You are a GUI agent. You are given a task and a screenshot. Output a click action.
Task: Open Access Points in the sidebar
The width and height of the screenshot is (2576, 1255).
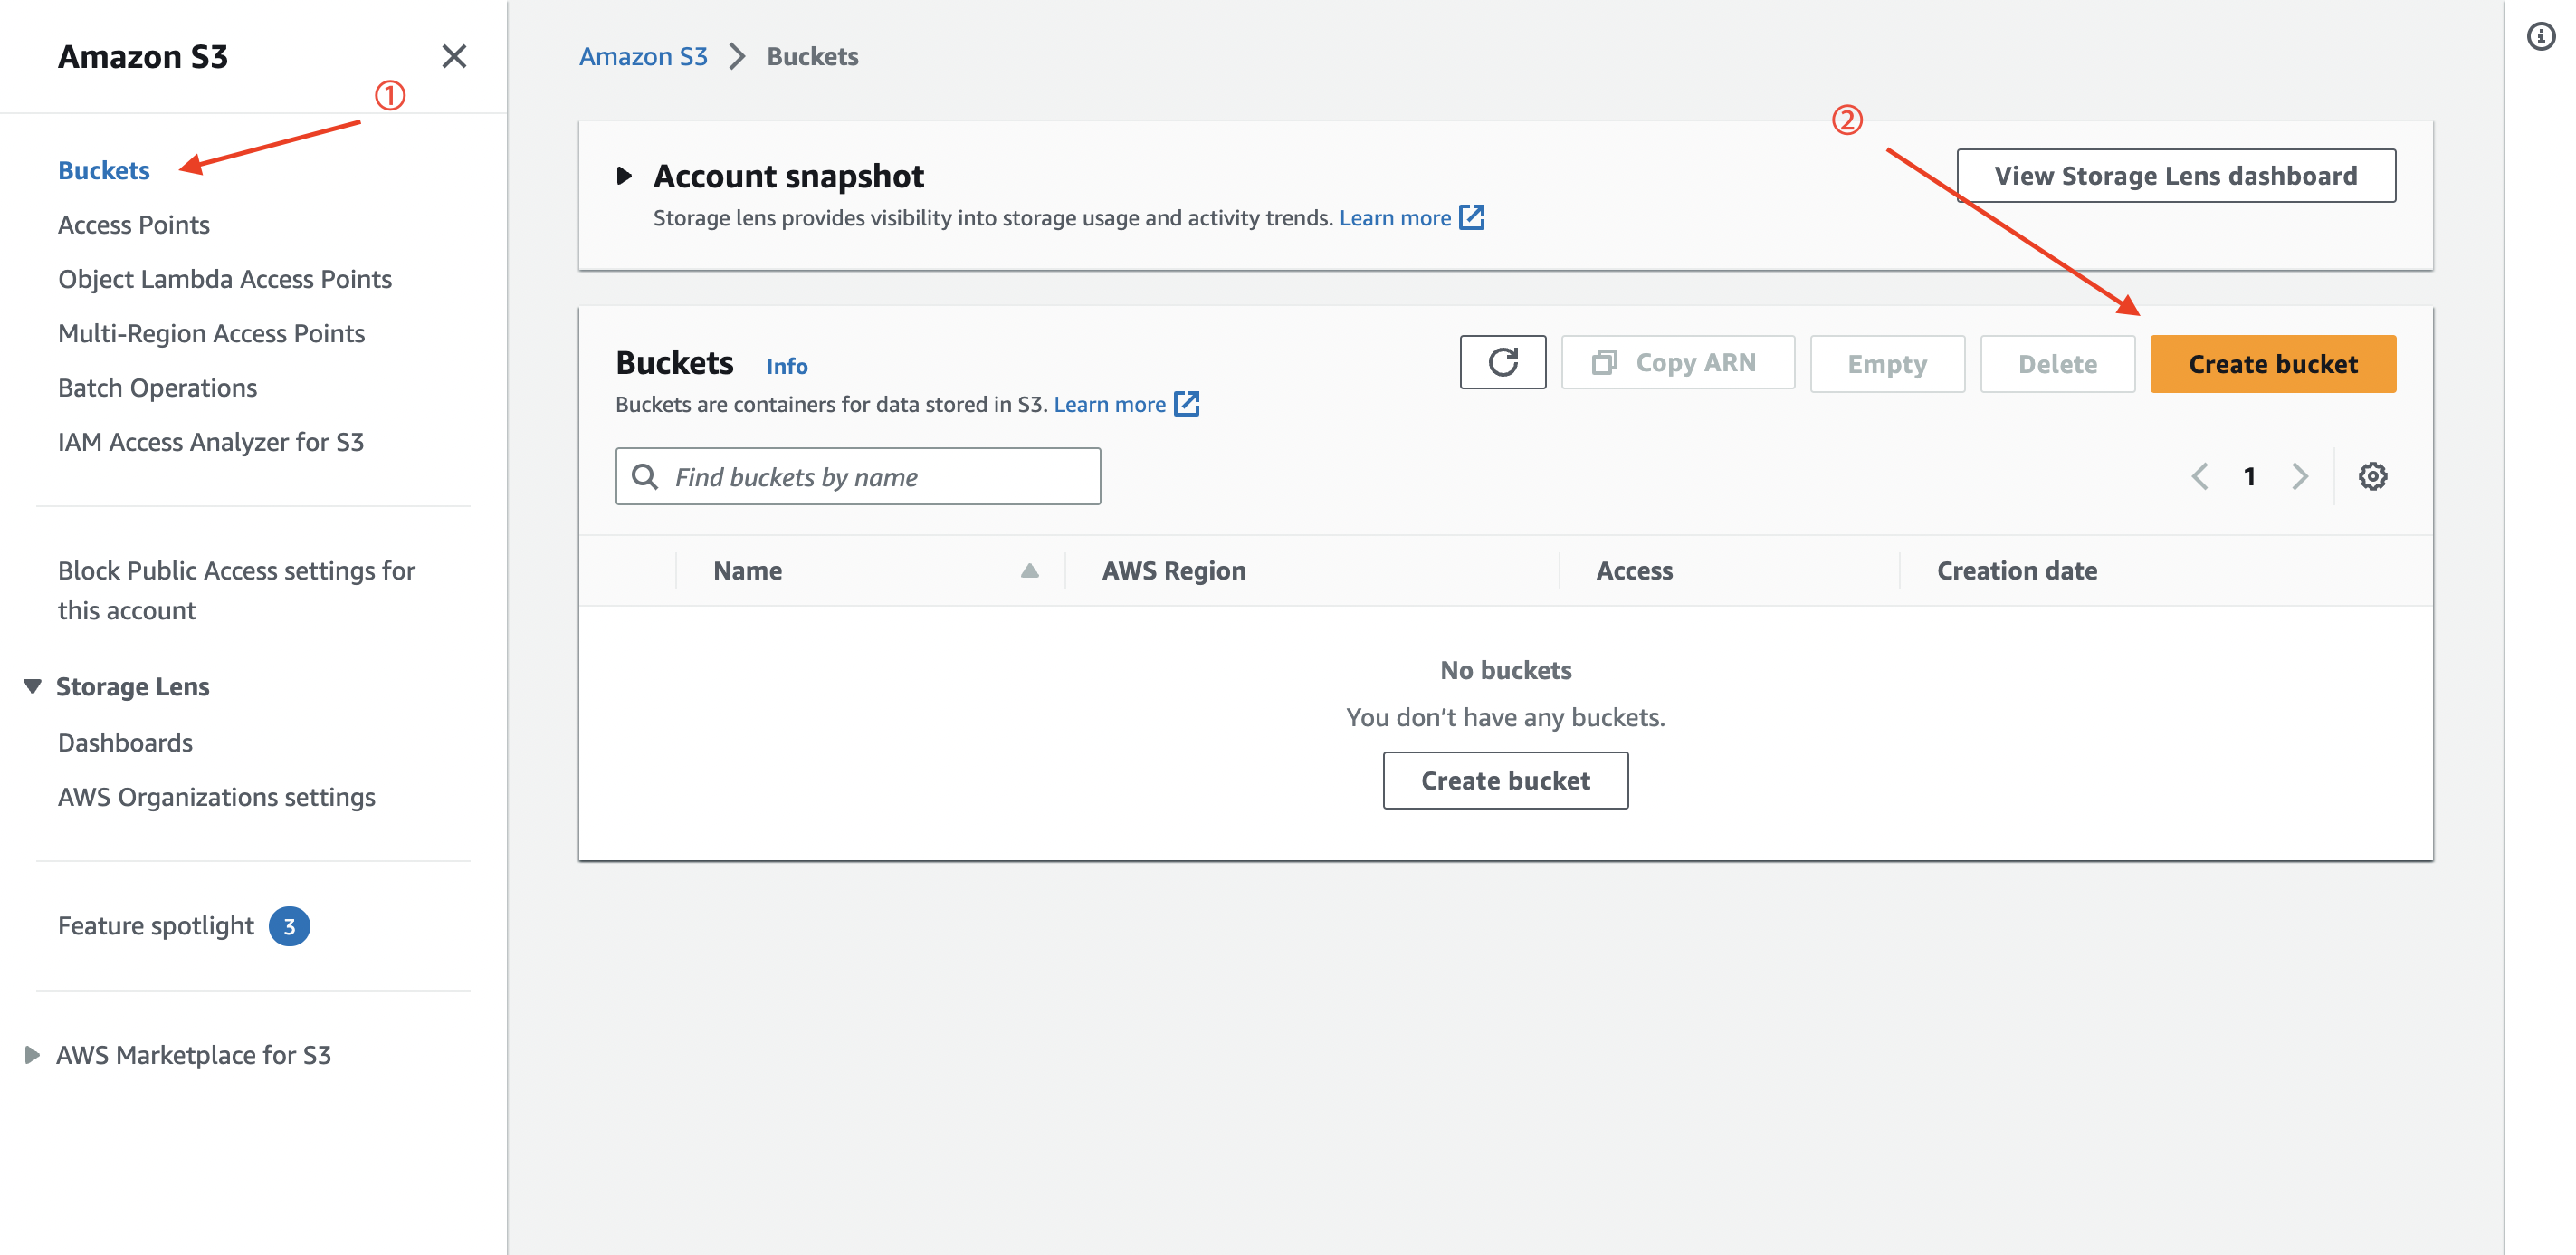[134, 224]
